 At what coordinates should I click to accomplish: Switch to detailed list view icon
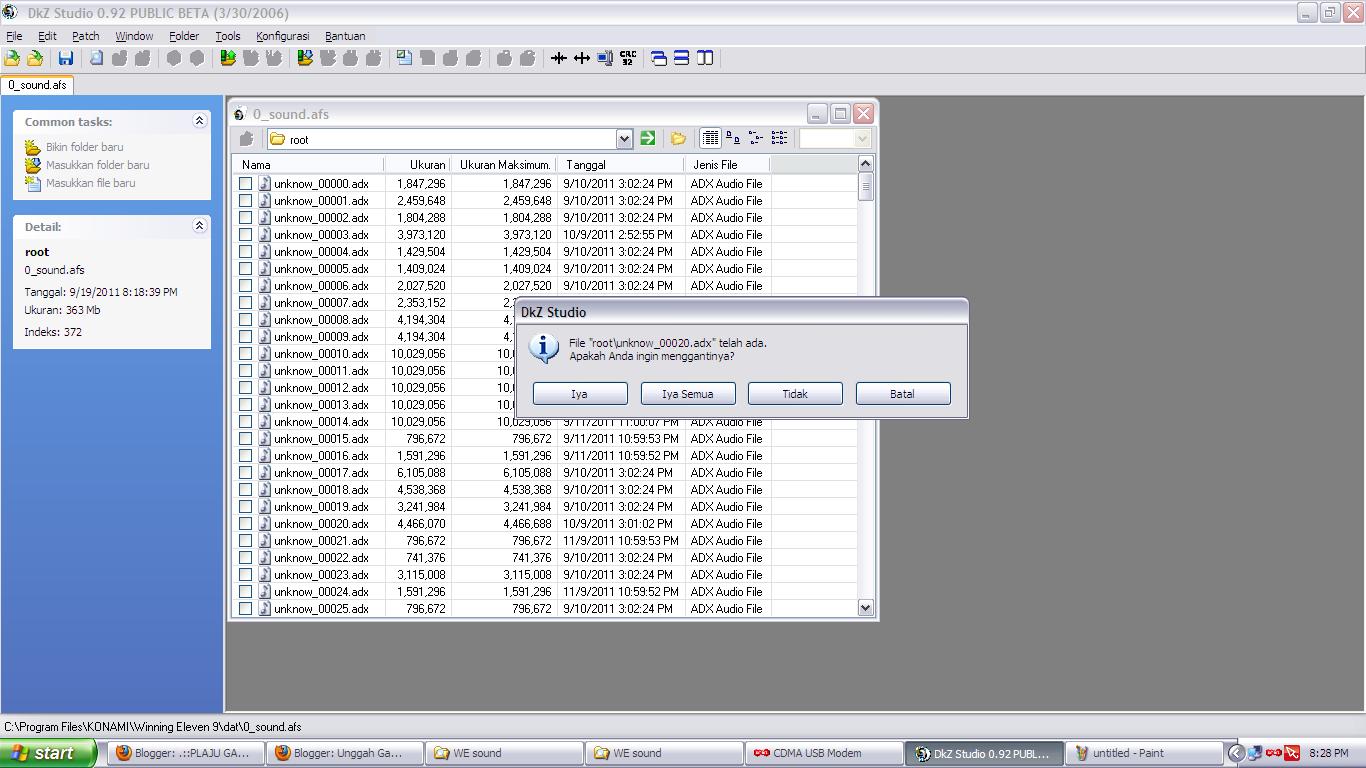(710, 139)
